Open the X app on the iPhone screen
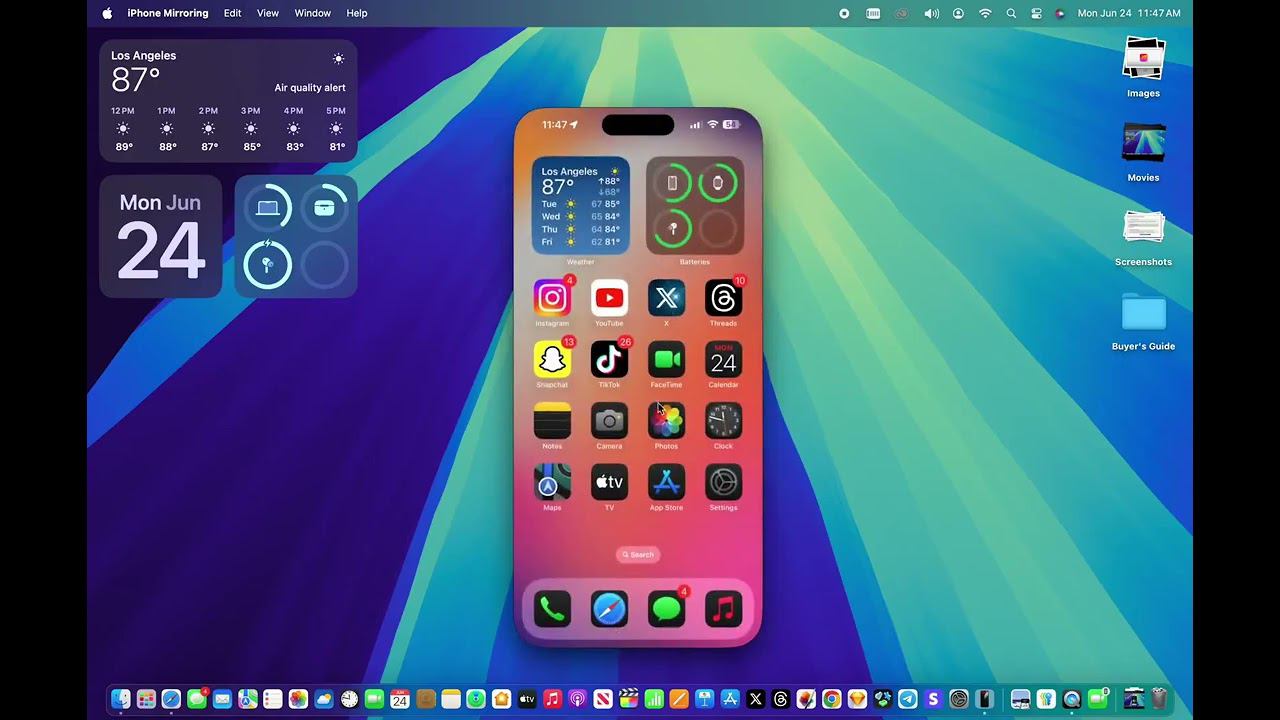 tap(666, 298)
